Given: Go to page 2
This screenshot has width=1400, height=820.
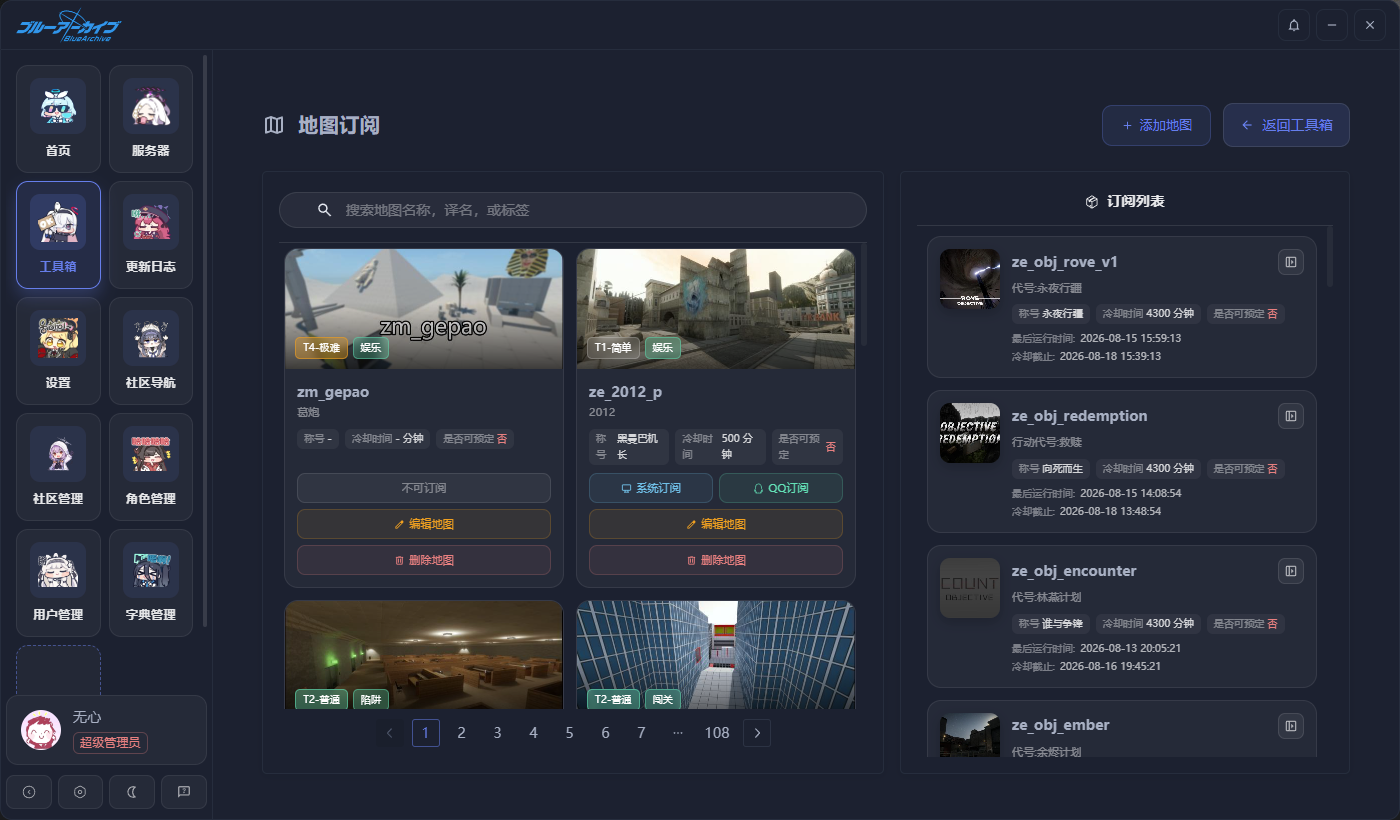Looking at the screenshot, I should 462,733.
